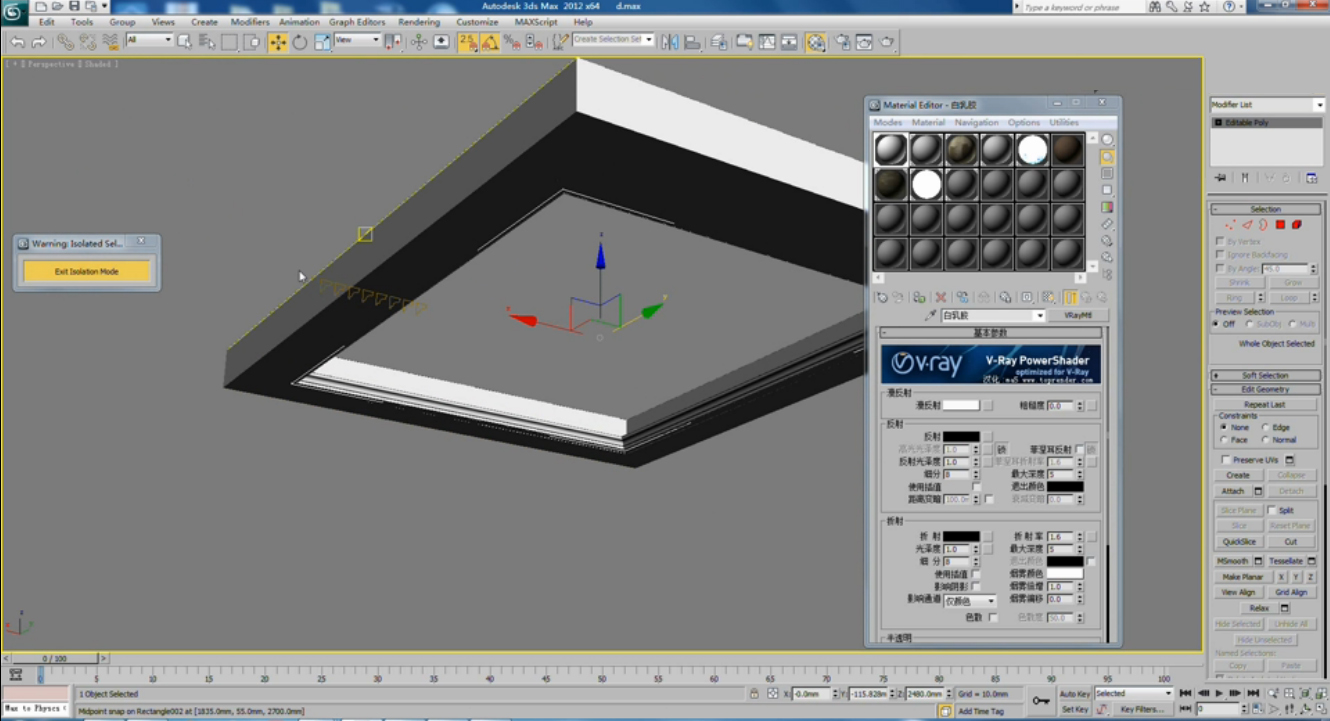Screen dimensions: 1330x721
Task: Click the Redo arrow in main toolbar
Action: coord(39,42)
